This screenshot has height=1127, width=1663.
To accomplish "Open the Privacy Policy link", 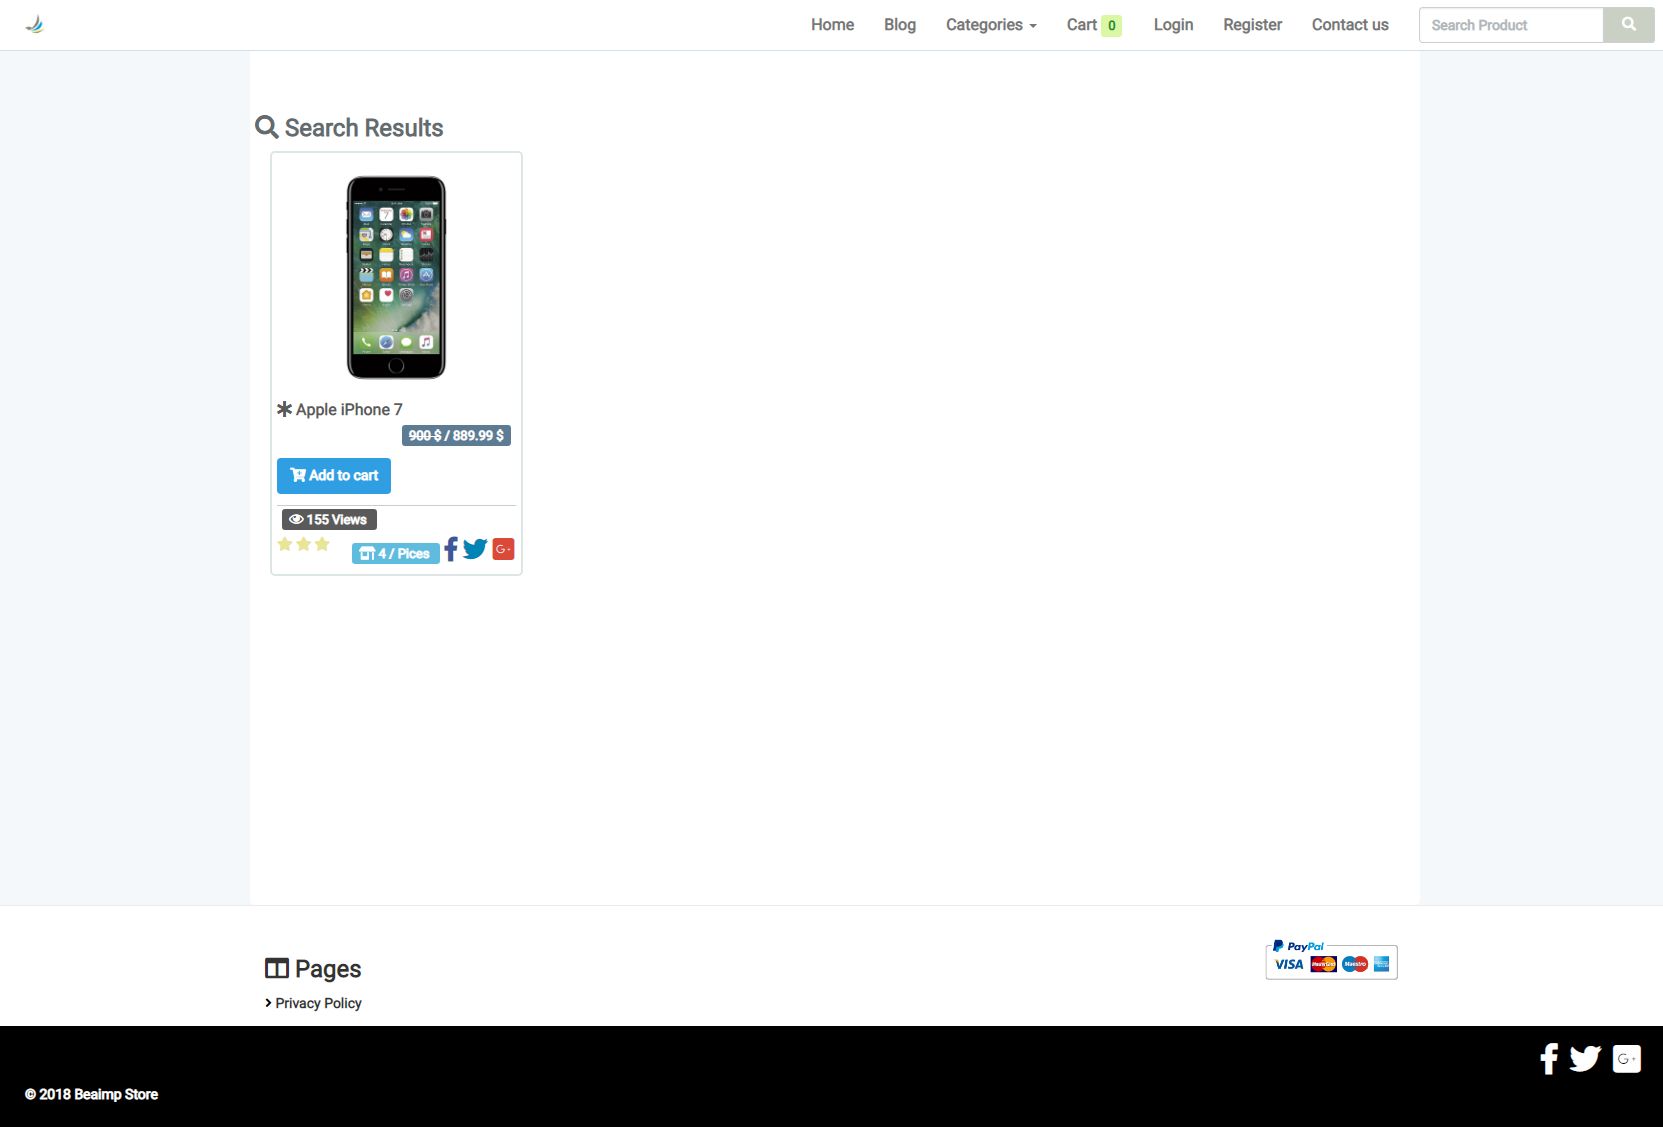I will pyautogui.click(x=318, y=1003).
